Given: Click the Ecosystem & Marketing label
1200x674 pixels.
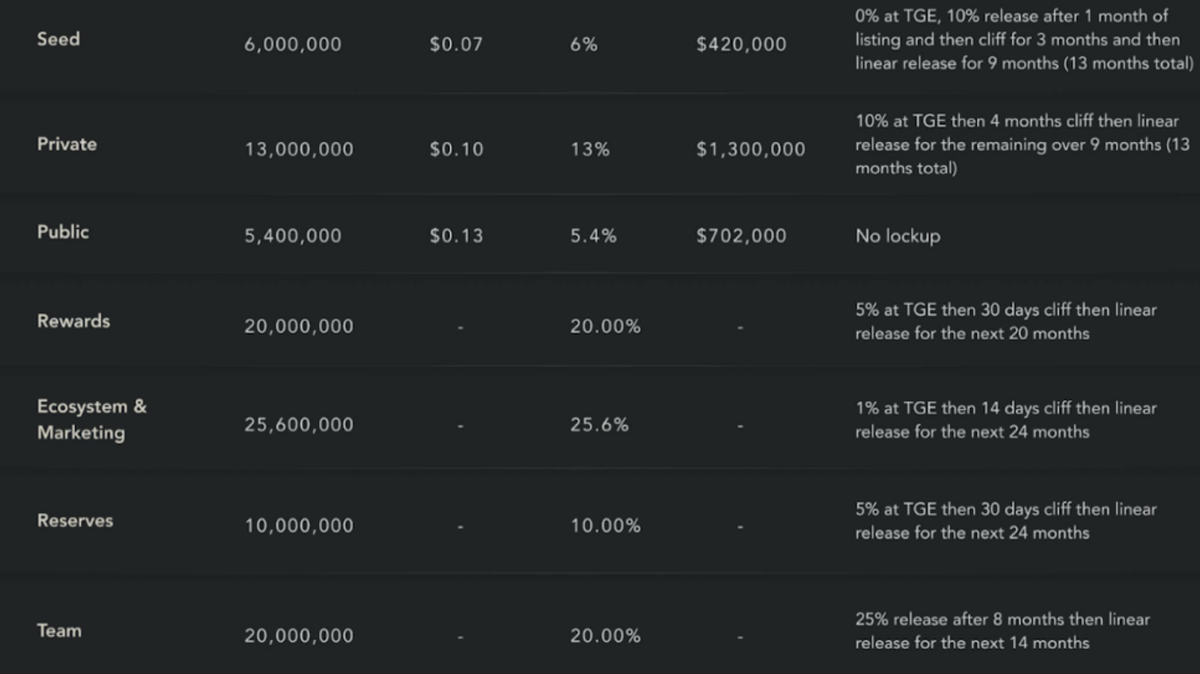Looking at the screenshot, I should (x=91, y=420).
